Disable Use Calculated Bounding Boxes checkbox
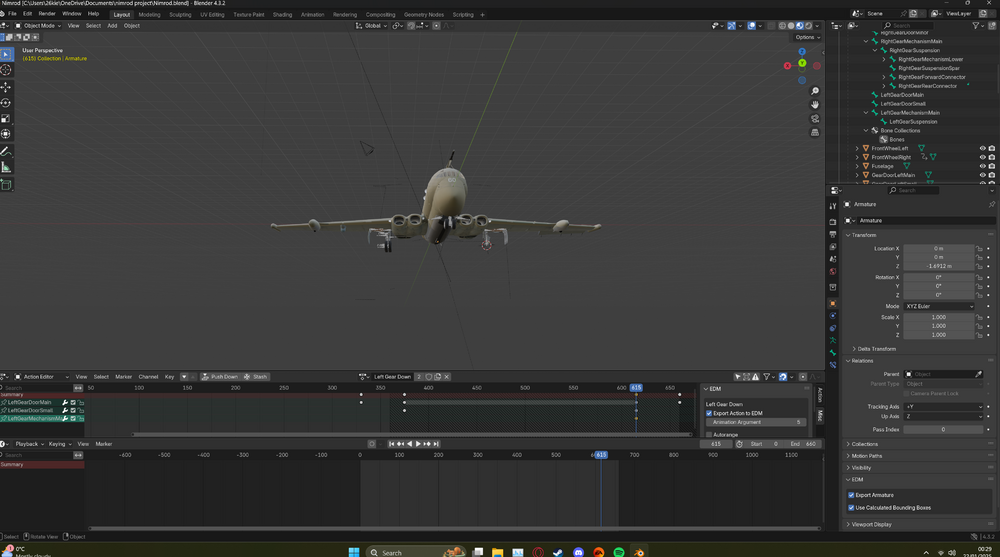Screen dimensions: 1000x557 [x=852, y=508]
